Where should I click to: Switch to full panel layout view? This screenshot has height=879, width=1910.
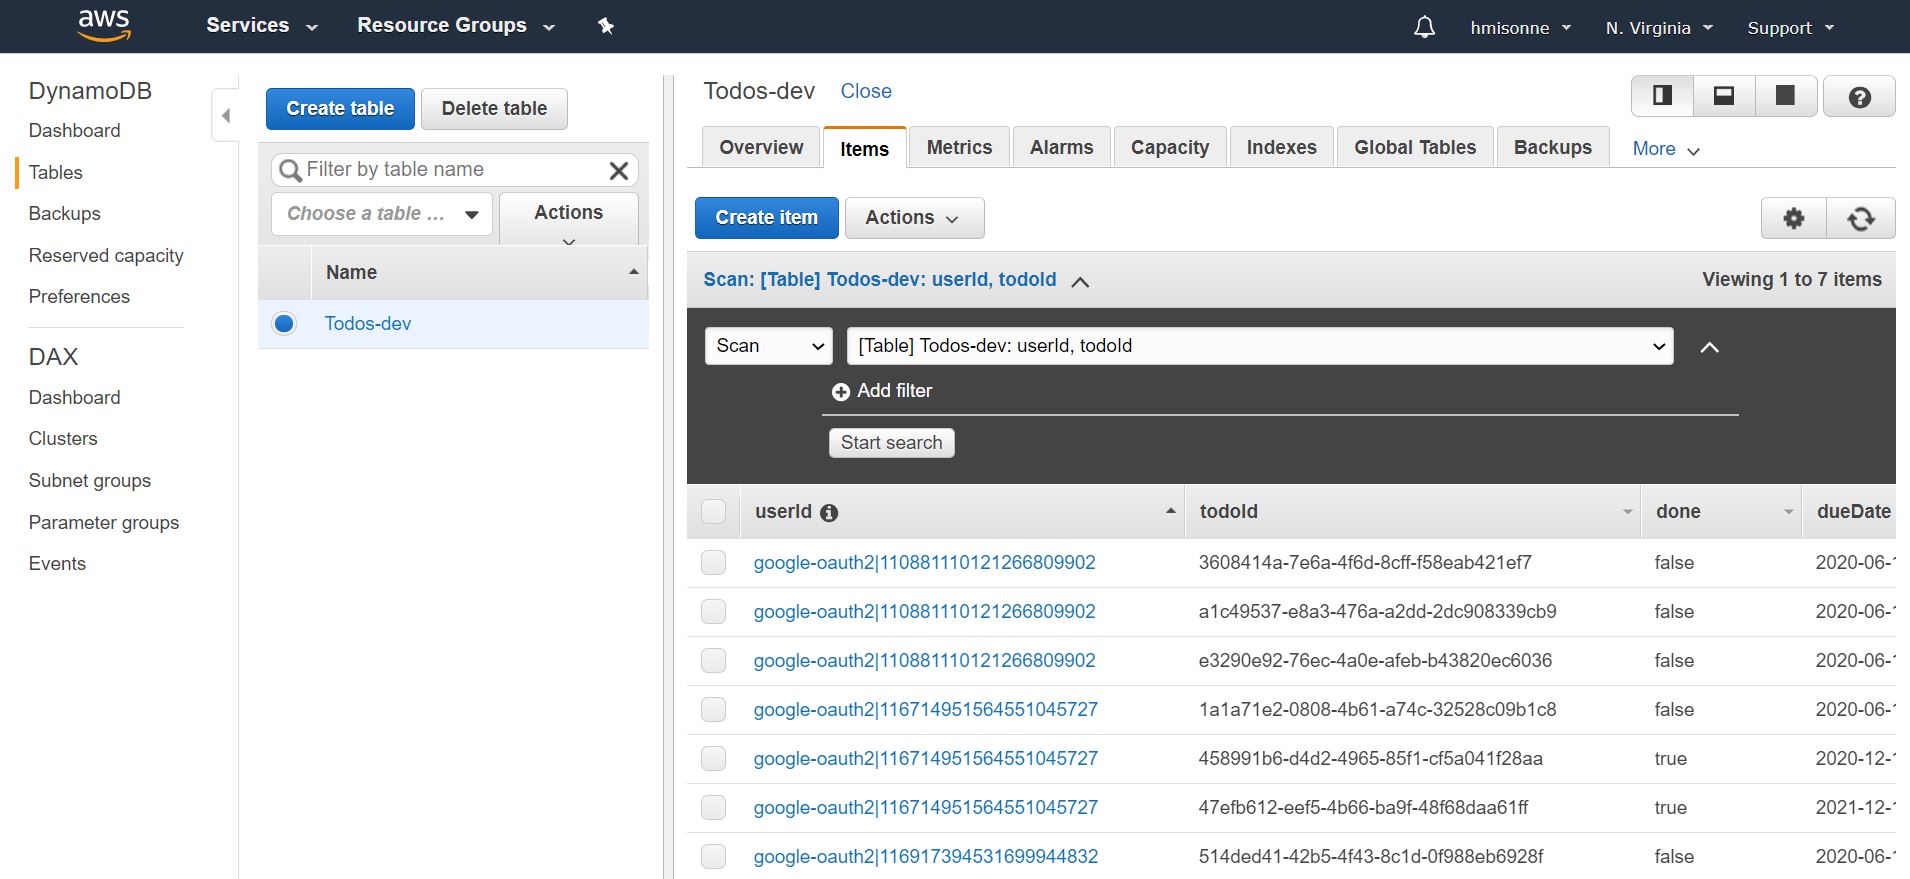click(1785, 96)
